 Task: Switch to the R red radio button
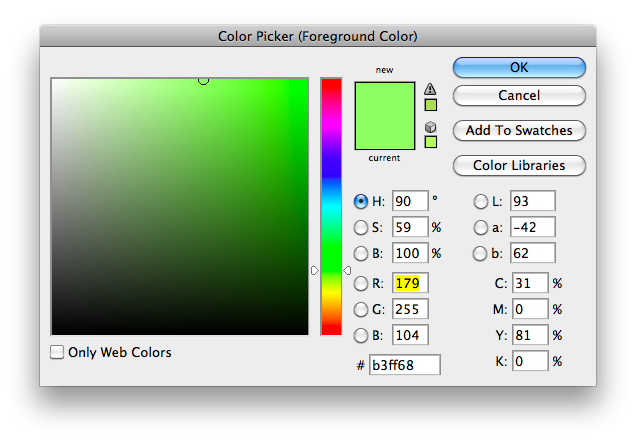coord(361,284)
